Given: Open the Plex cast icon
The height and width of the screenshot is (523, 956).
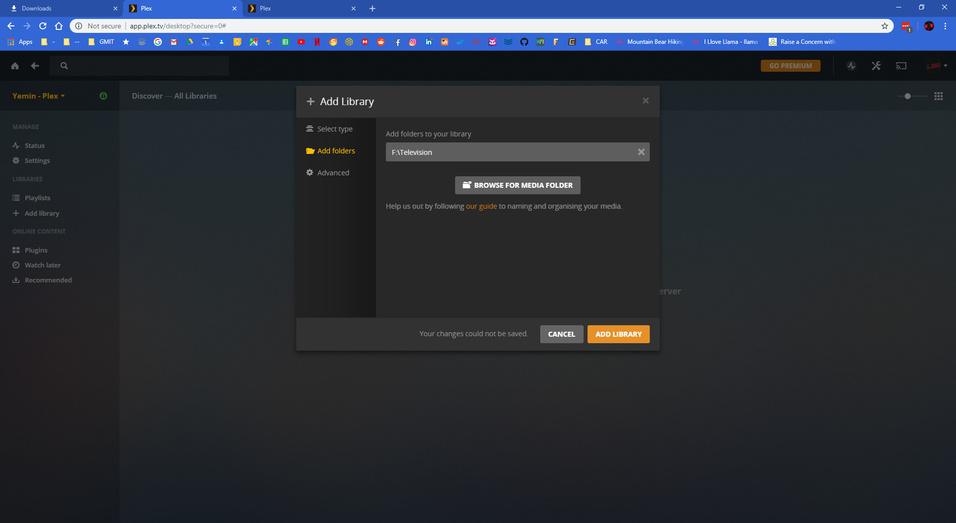Looking at the screenshot, I should (x=901, y=66).
